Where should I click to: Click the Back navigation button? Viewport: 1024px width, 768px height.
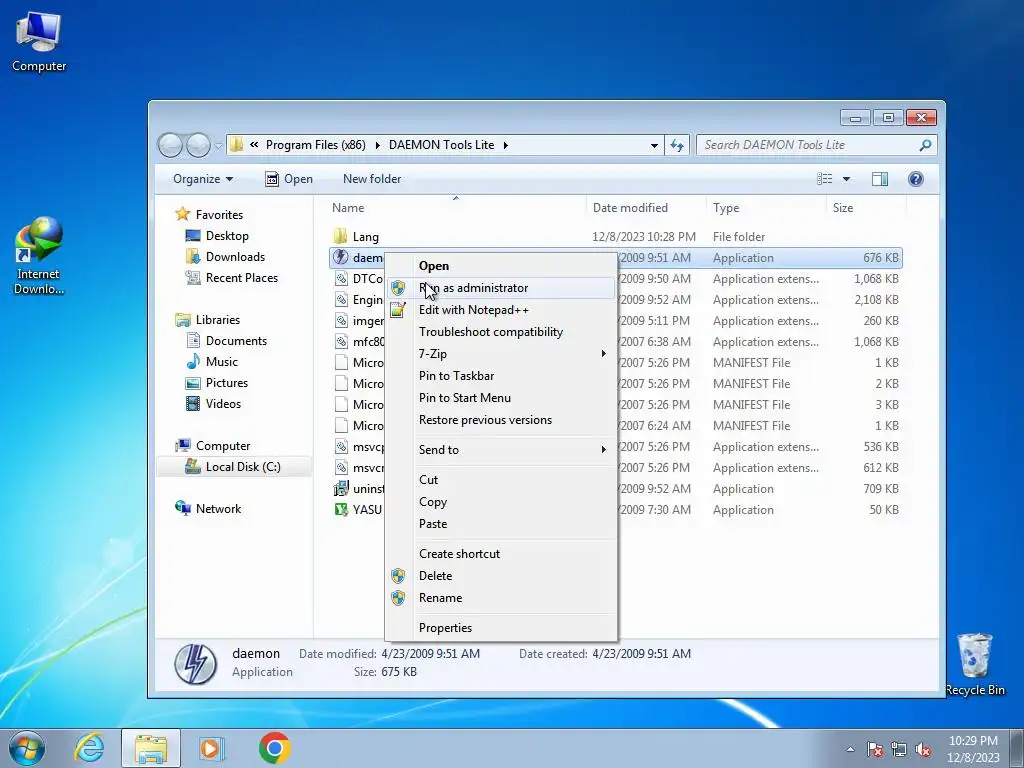click(x=170, y=145)
